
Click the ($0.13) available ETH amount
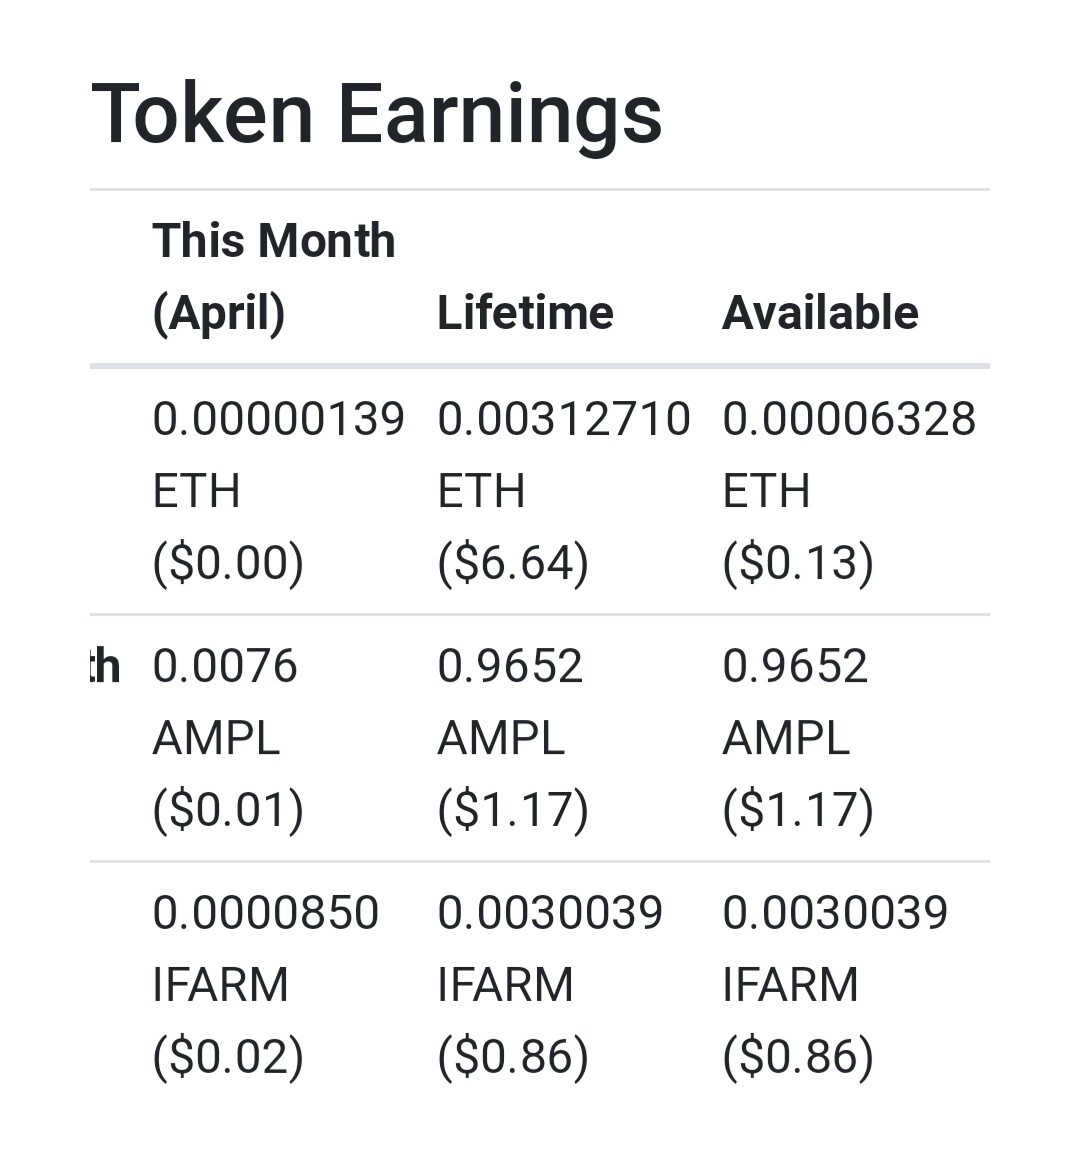[798, 563]
